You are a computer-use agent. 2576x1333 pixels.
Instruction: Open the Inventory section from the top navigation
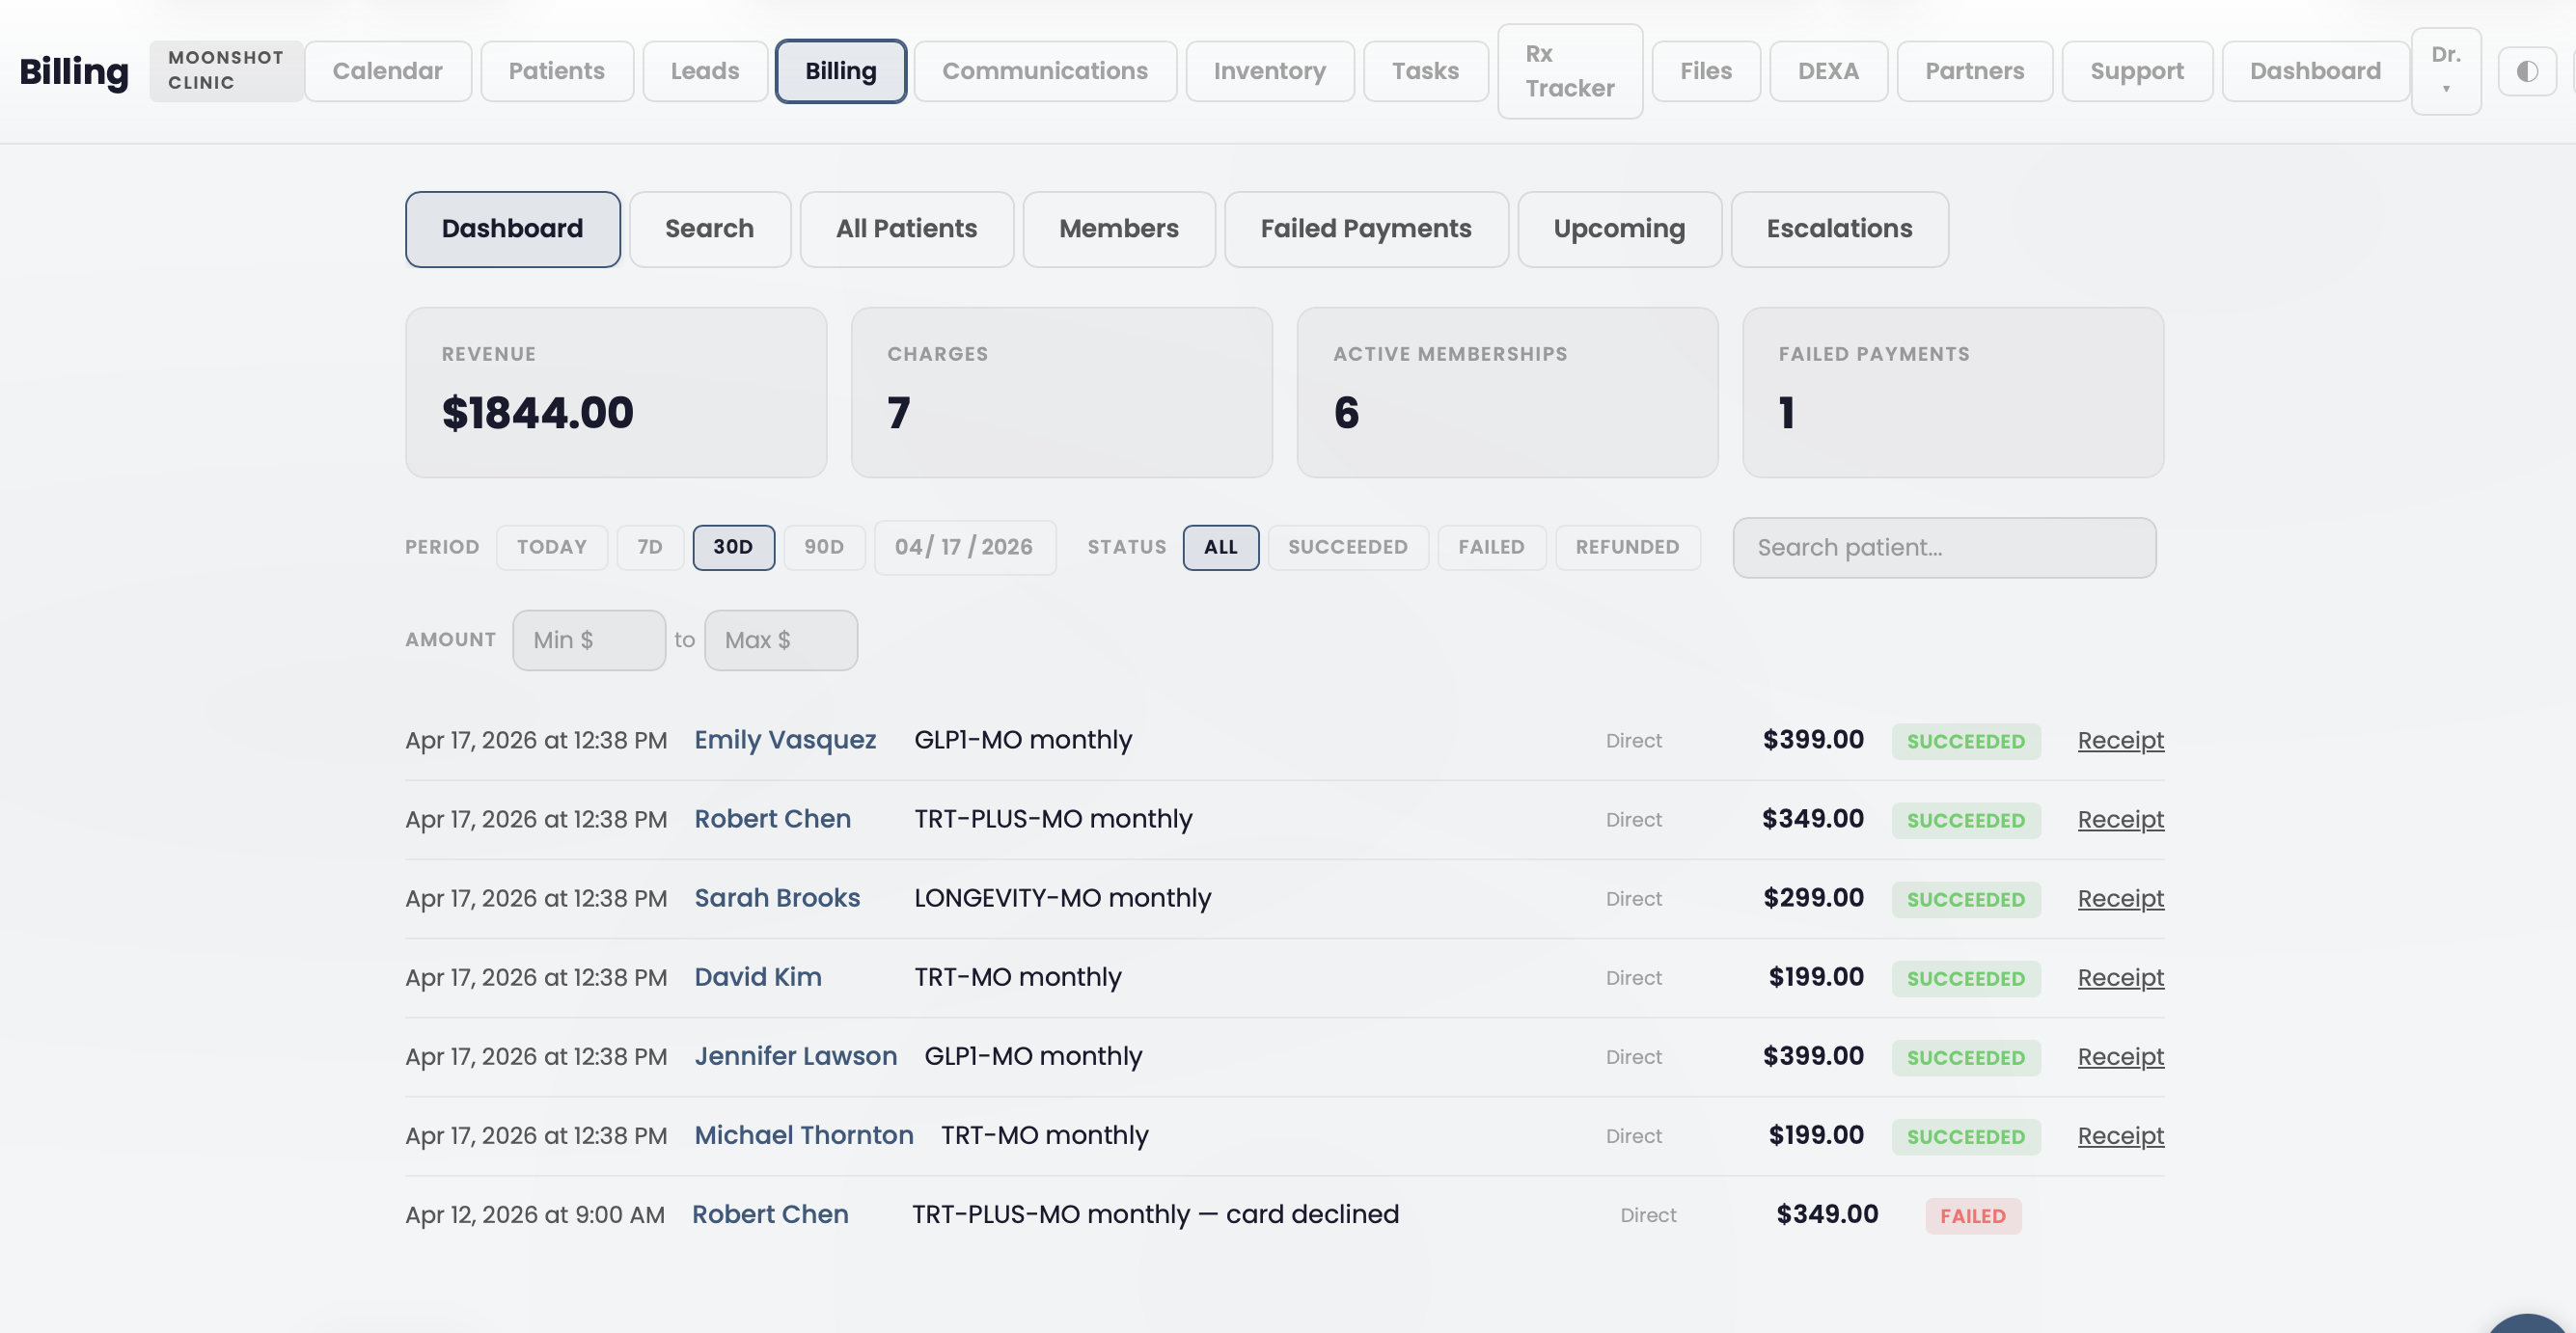(x=1269, y=71)
